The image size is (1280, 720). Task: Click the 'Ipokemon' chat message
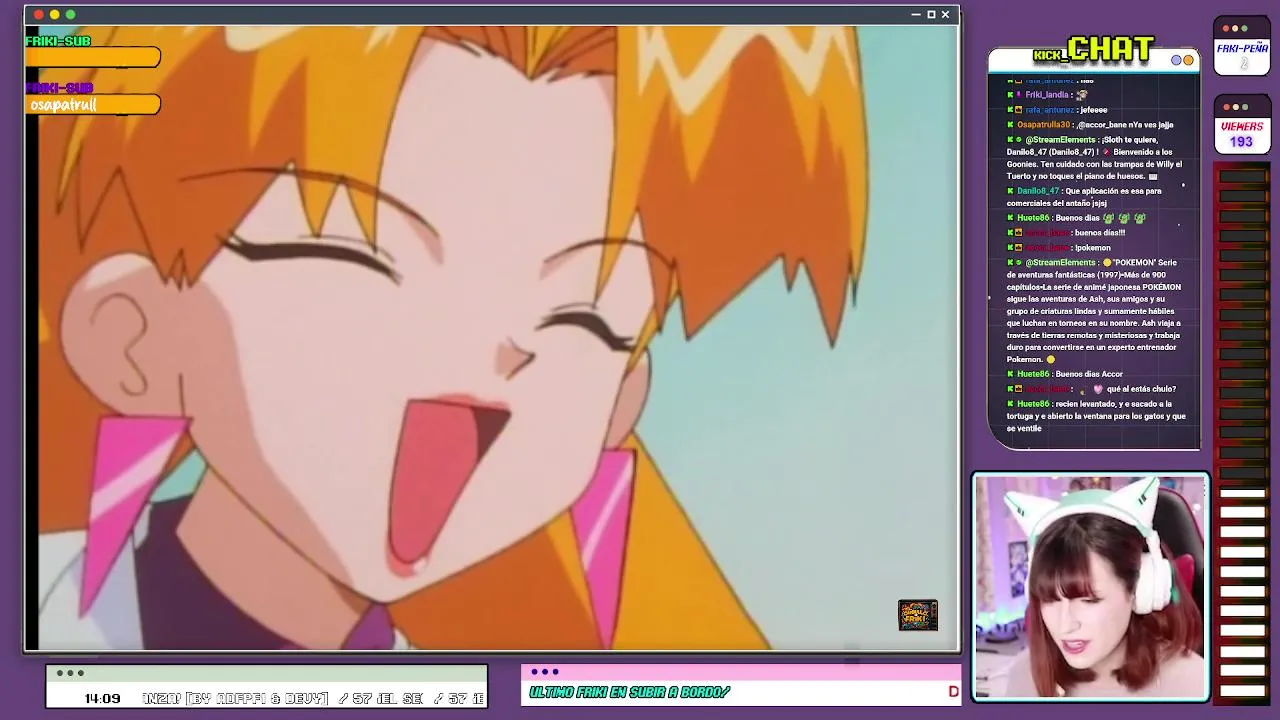click(x=1092, y=248)
